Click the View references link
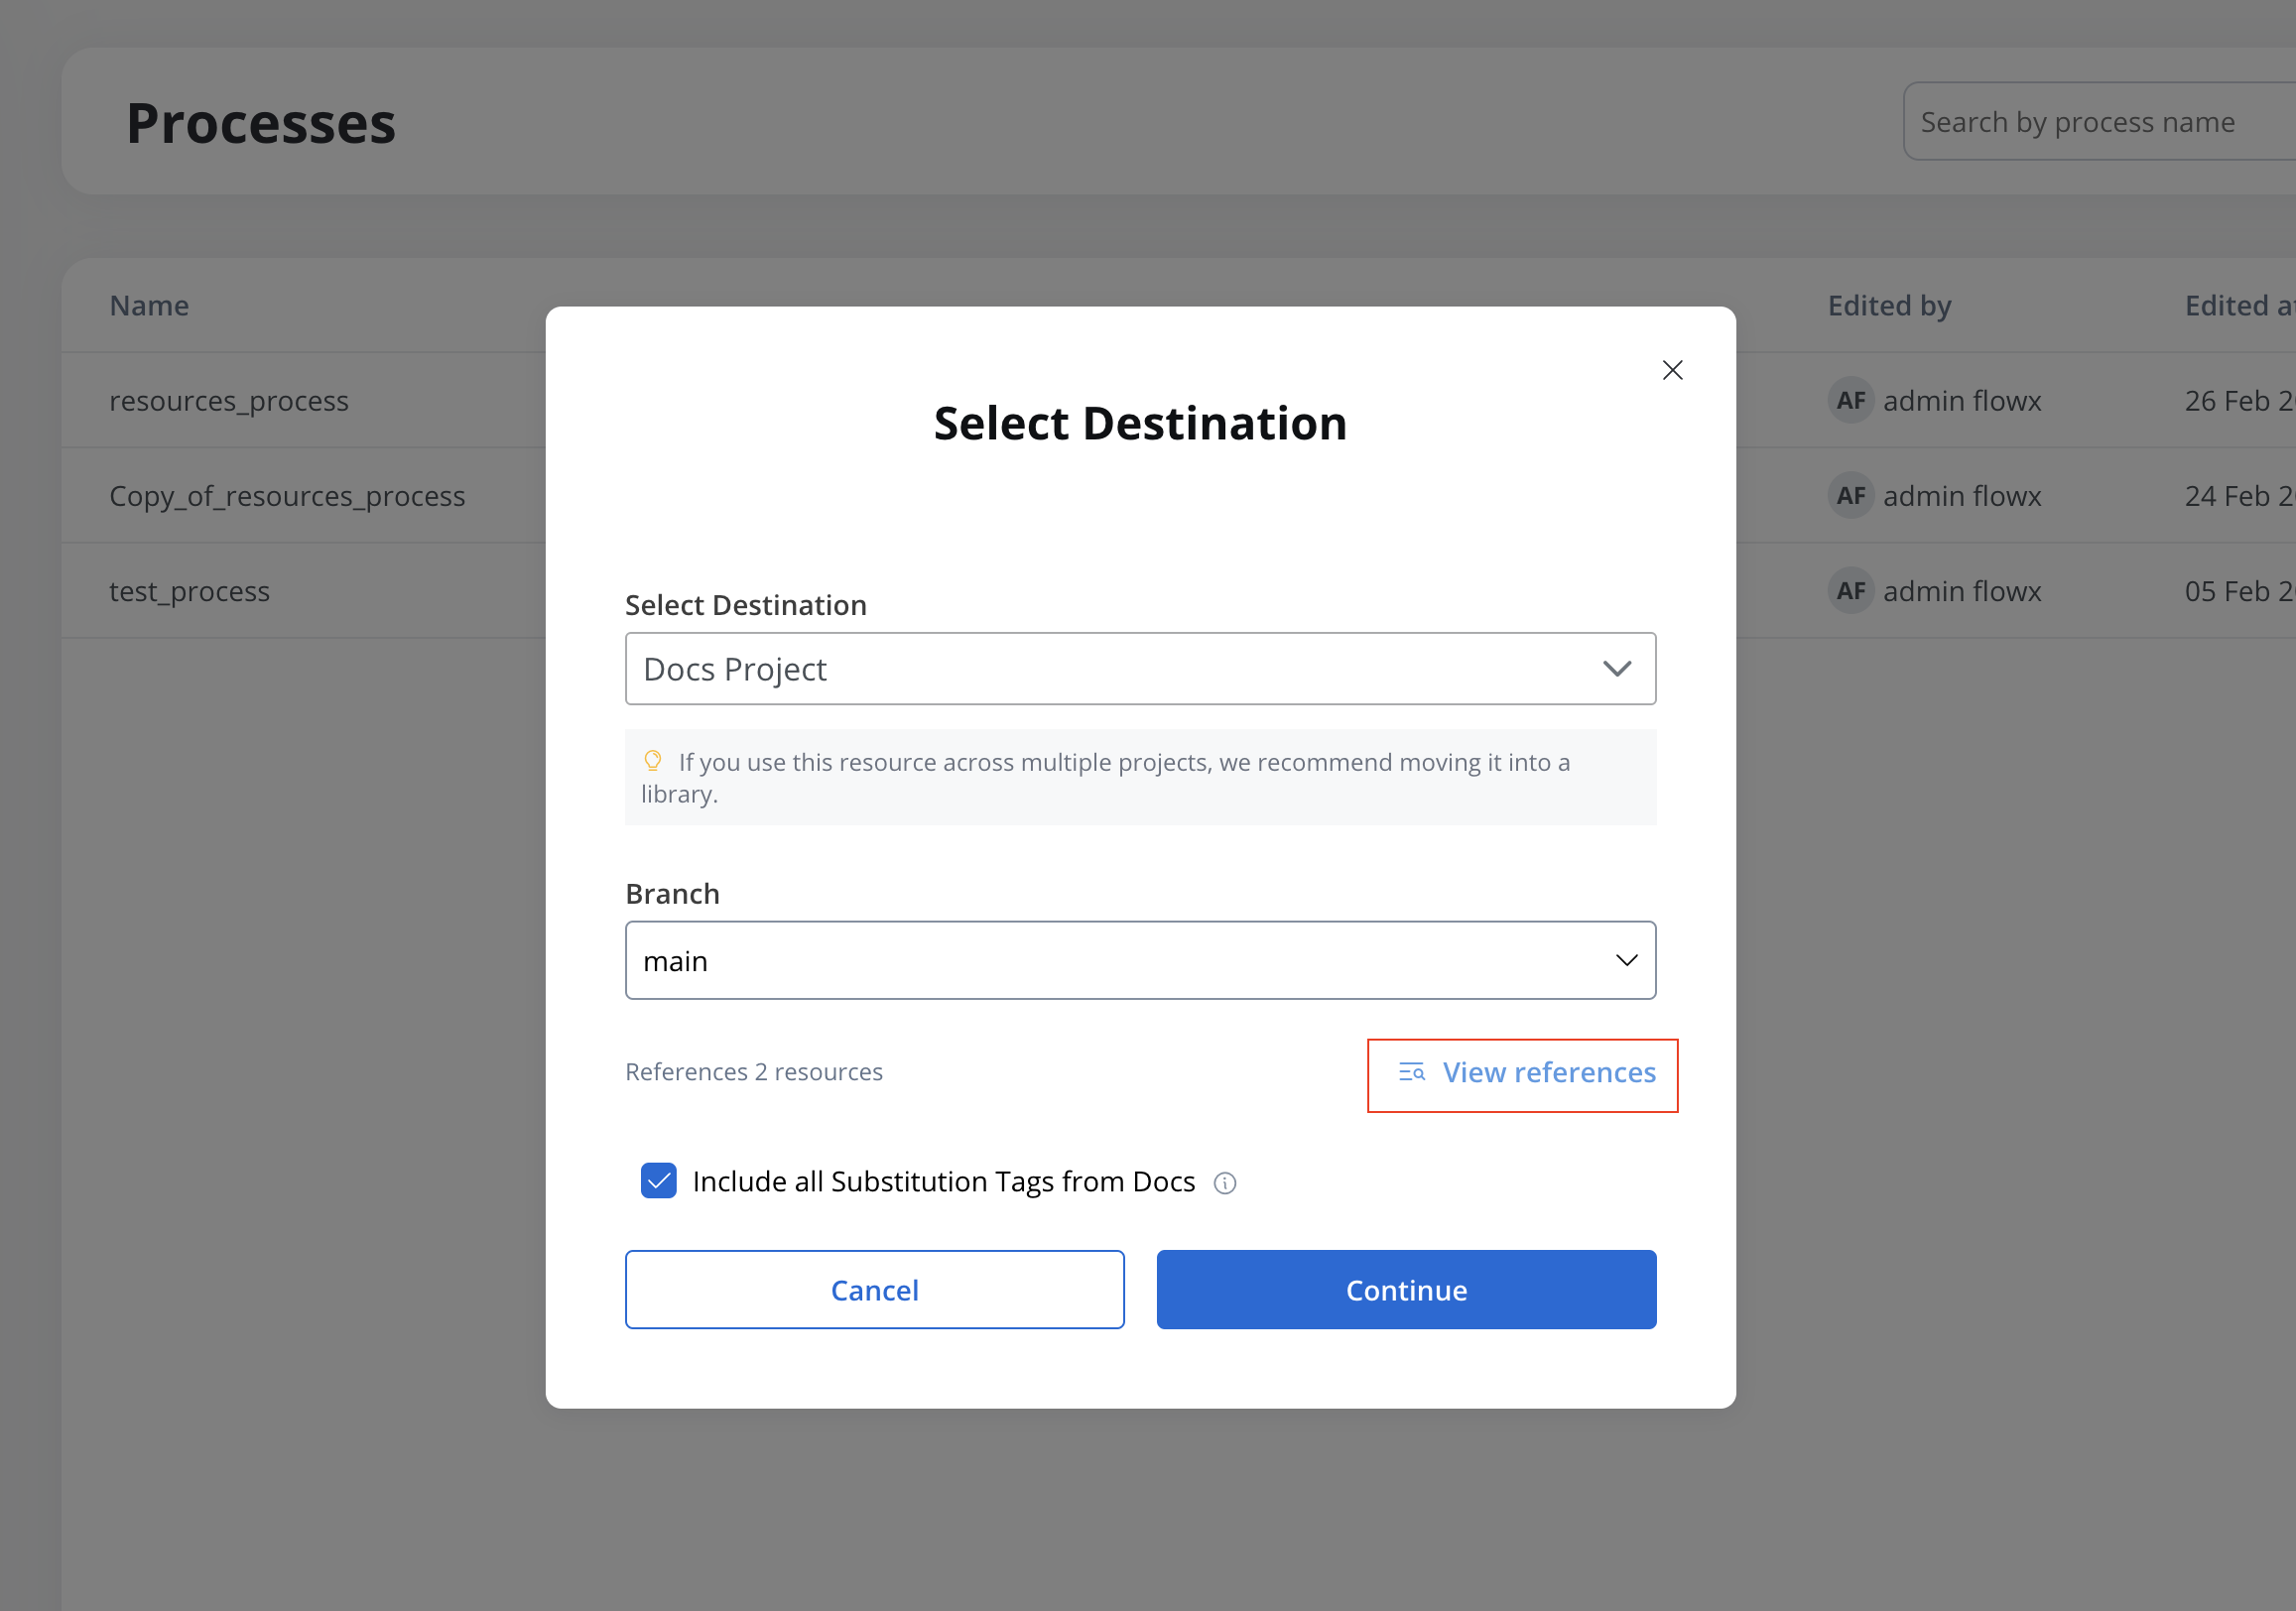Viewport: 2296px width, 1611px height. pyautogui.click(x=1549, y=1073)
